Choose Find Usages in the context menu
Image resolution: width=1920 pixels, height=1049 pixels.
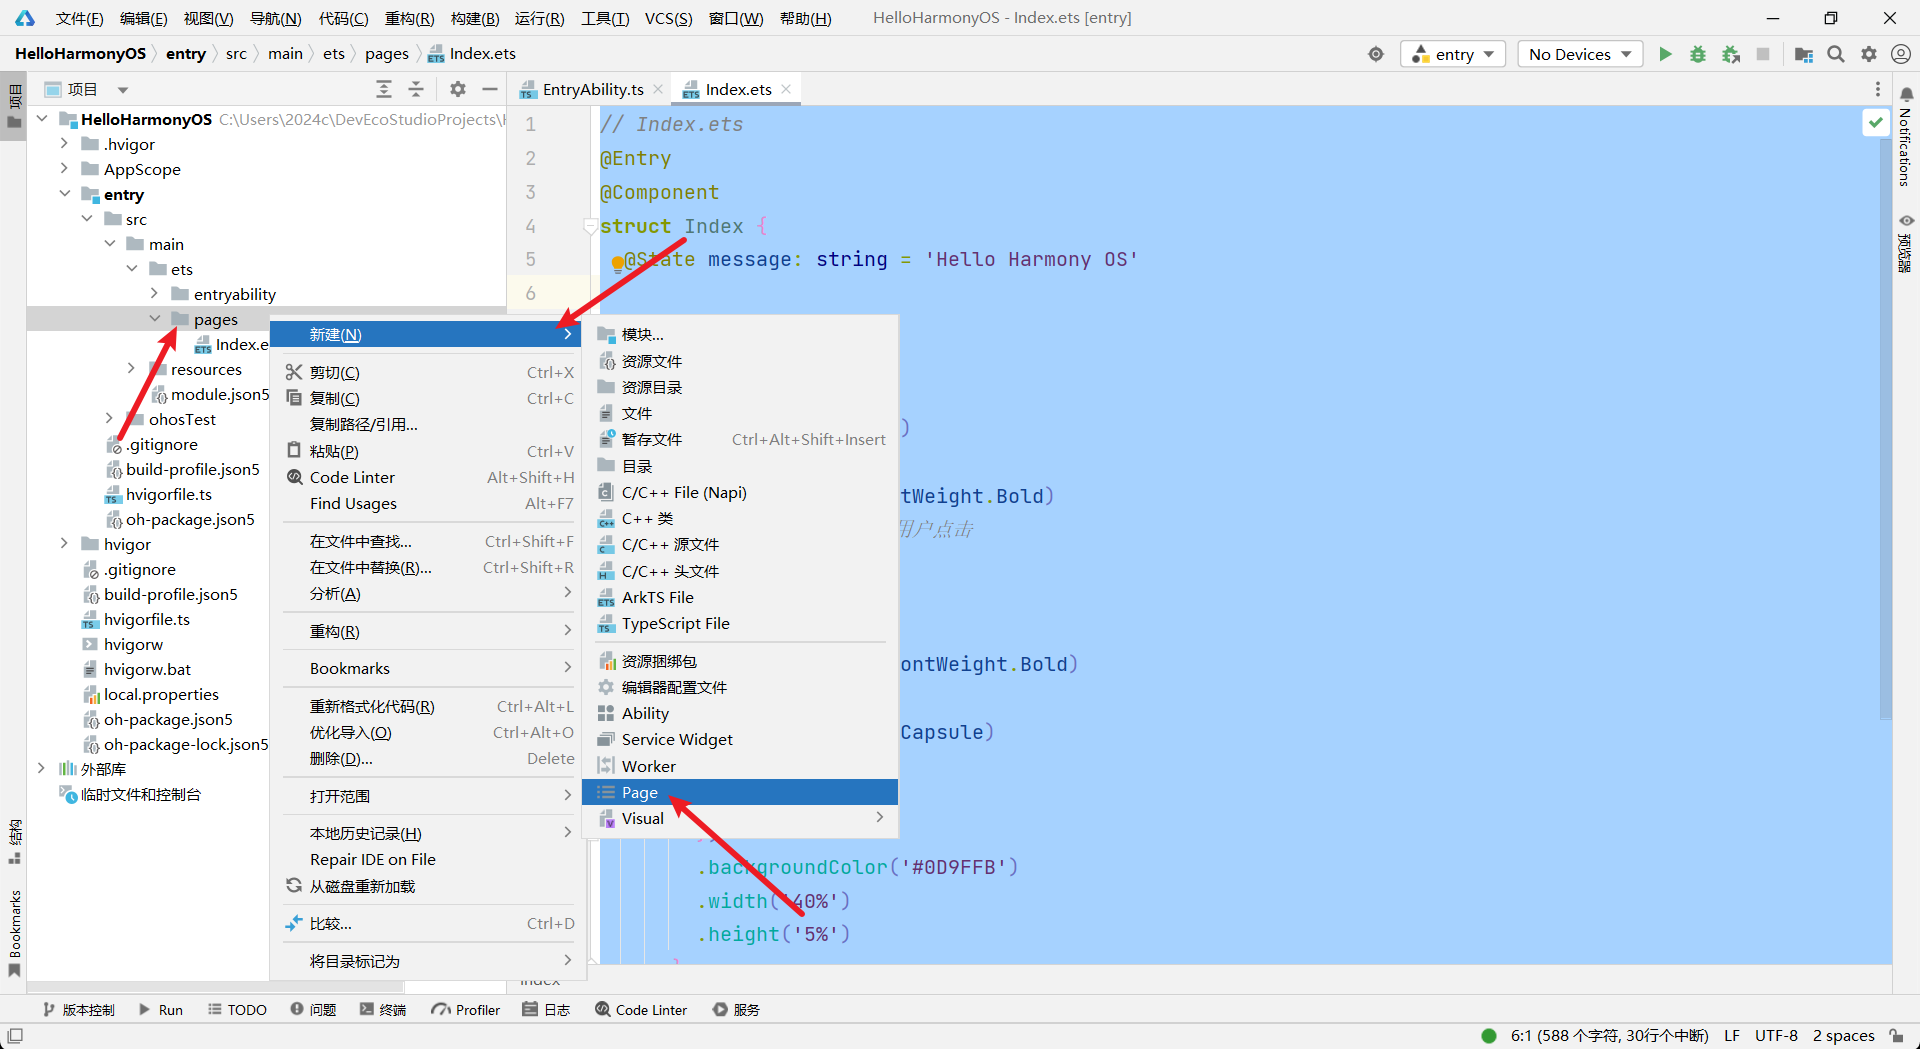428,503
